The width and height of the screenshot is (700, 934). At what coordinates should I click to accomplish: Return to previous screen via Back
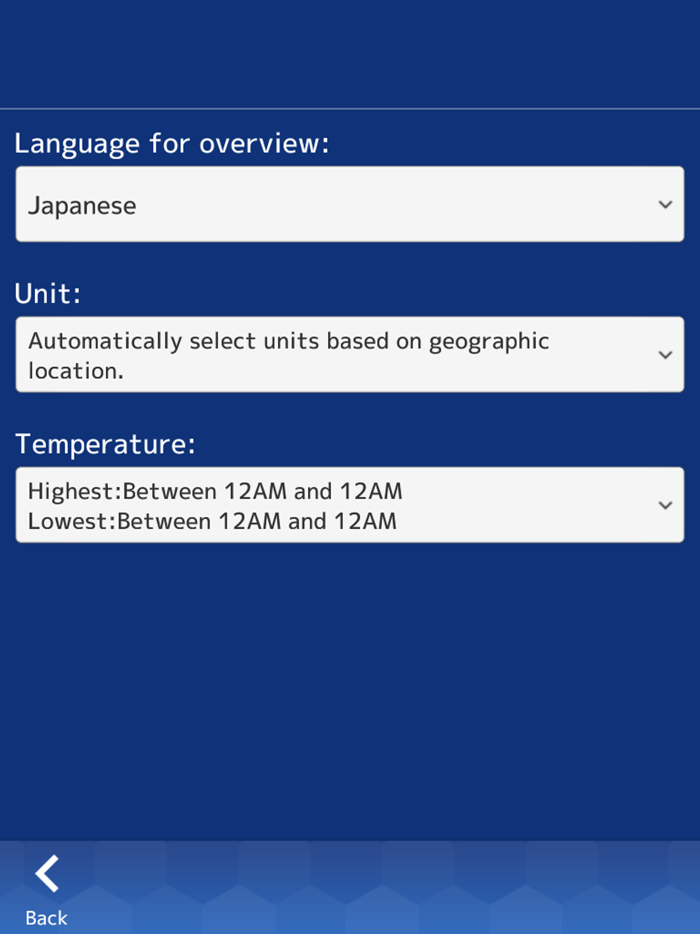(x=46, y=888)
